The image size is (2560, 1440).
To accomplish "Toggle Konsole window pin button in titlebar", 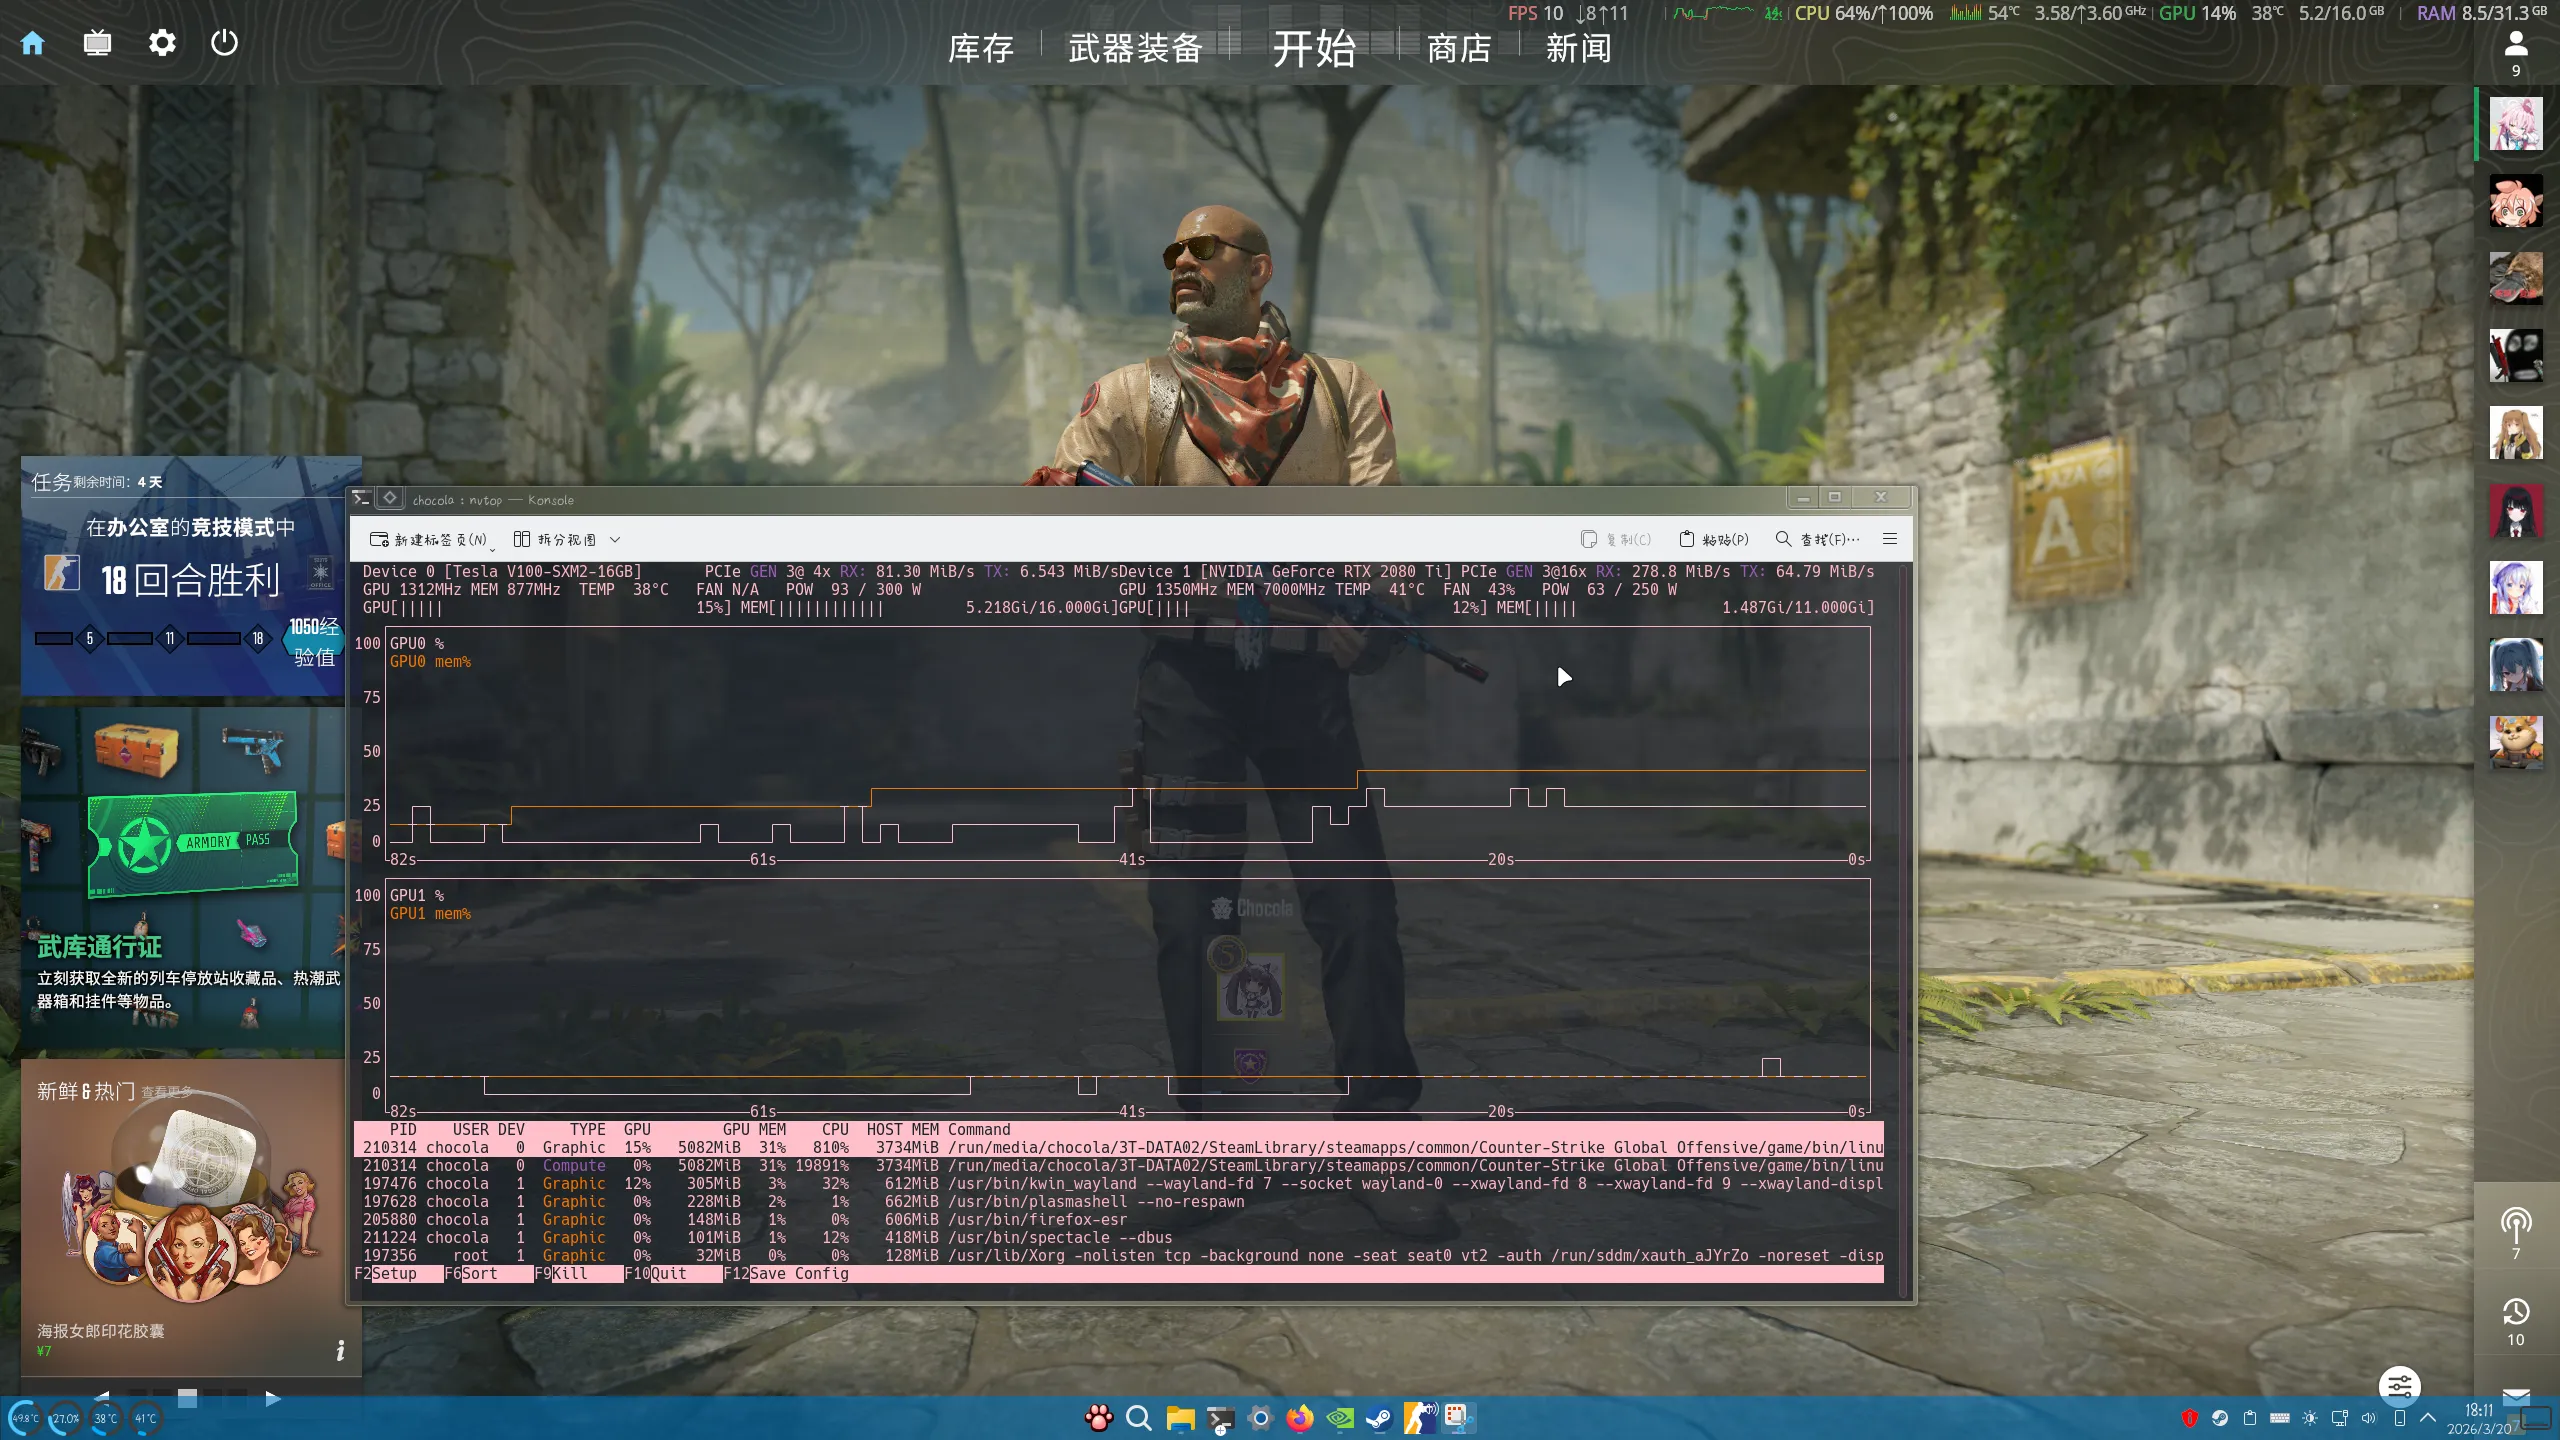I will [x=390, y=498].
